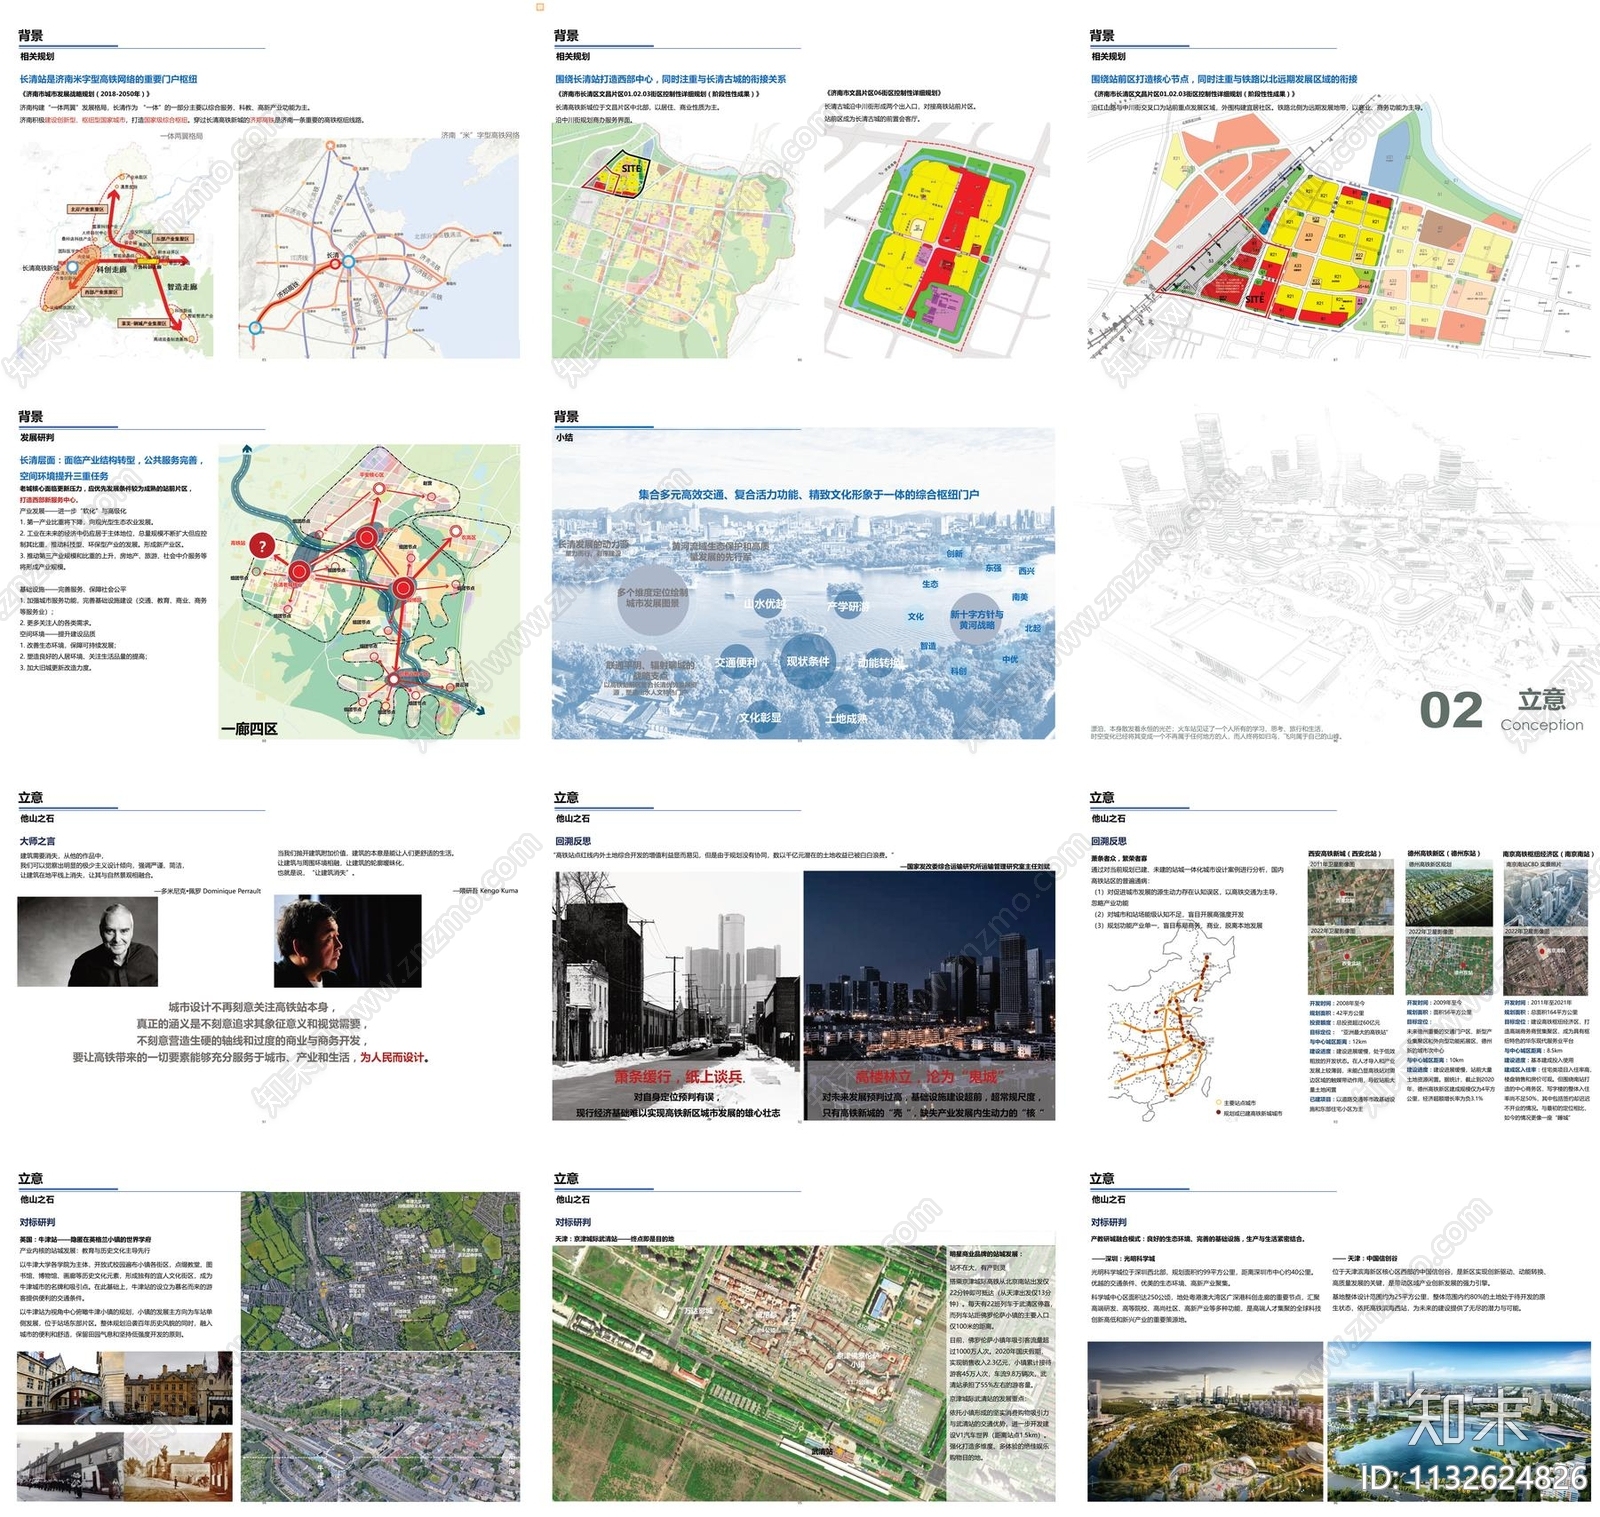Viewport: 1600px width, 1517px height.
Task: Click the "小结" subtitle
Action: [564, 438]
